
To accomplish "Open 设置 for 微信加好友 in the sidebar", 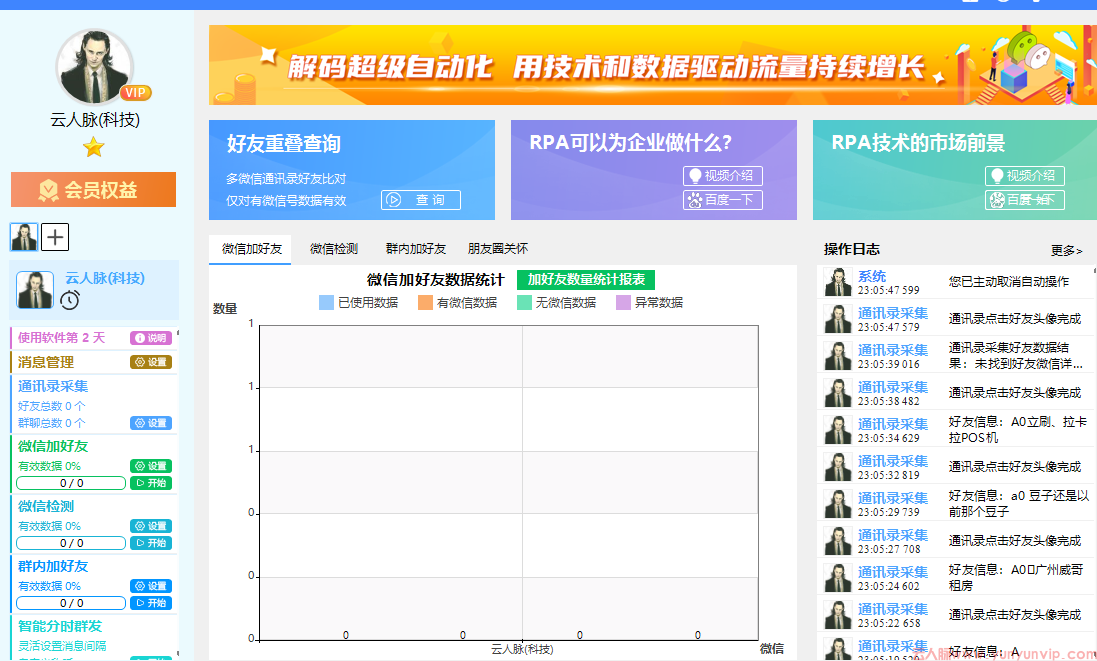I will tap(151, 466).
